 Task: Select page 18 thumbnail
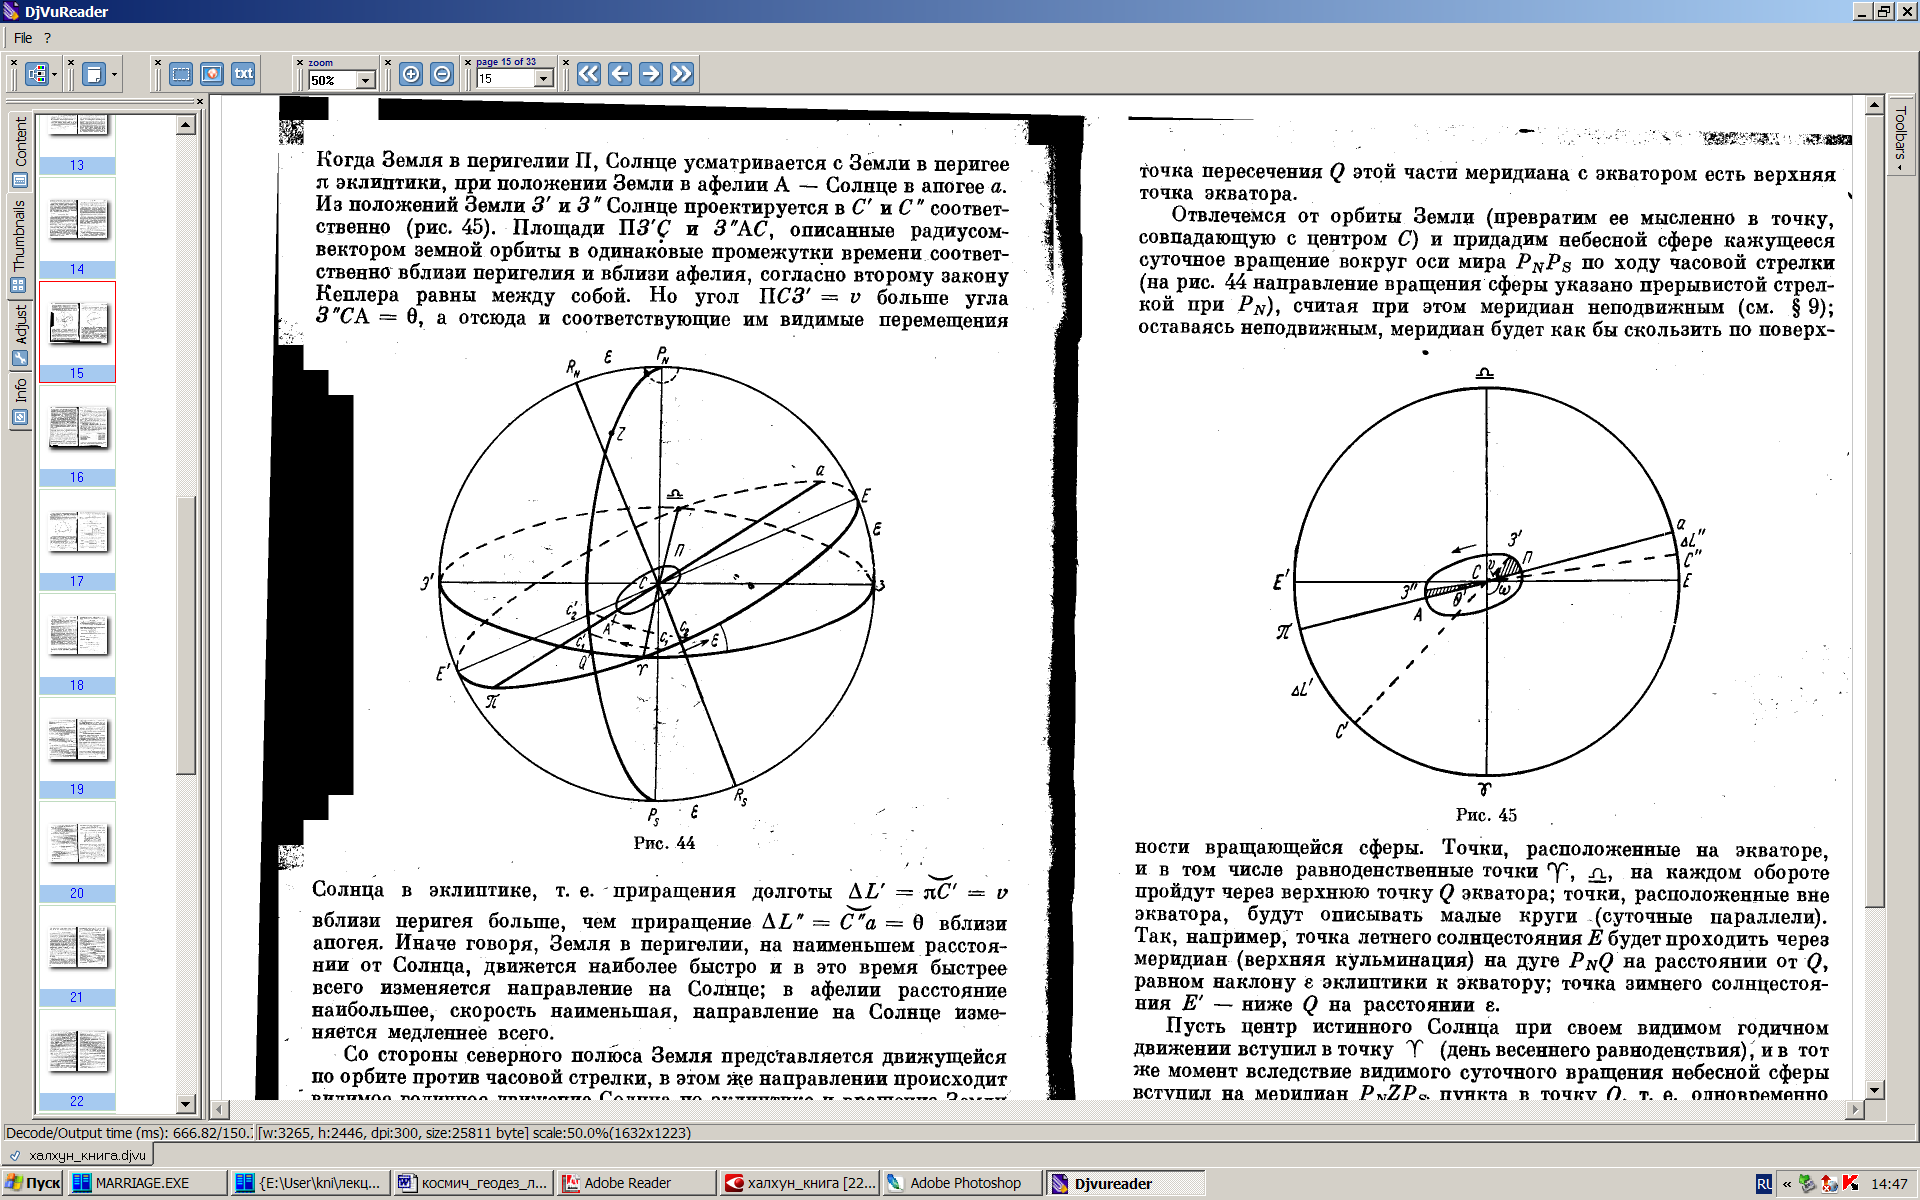[x=77, y=644]
